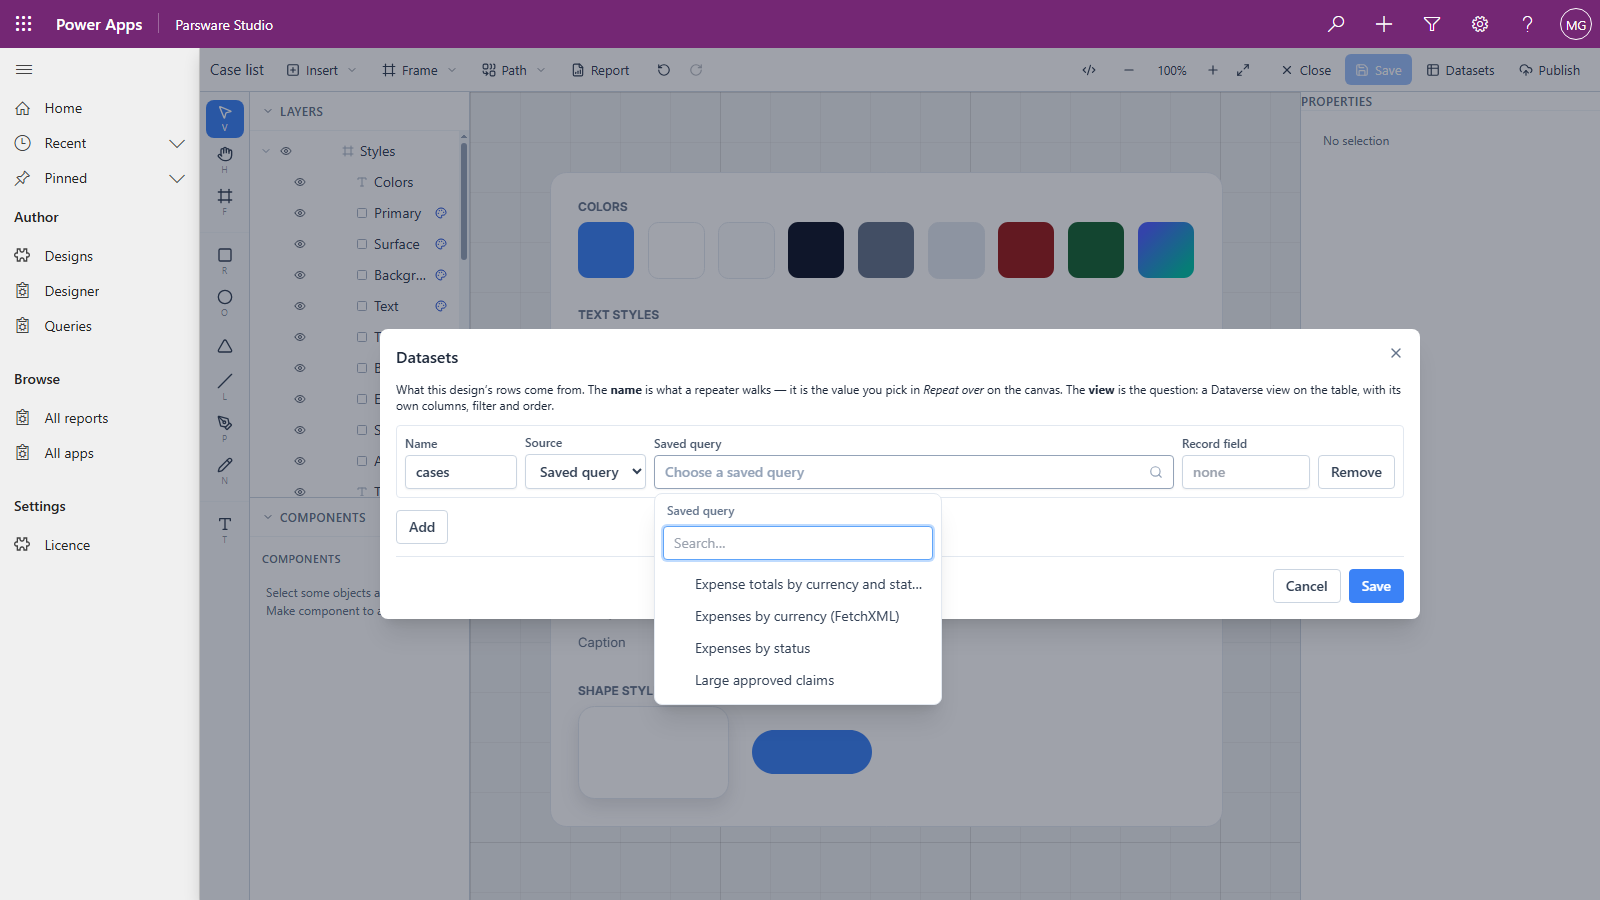Image resolution: width=1600 pixels, height=900 pixels.
Task: Click the Add dataset button
Action: [422, 527]
